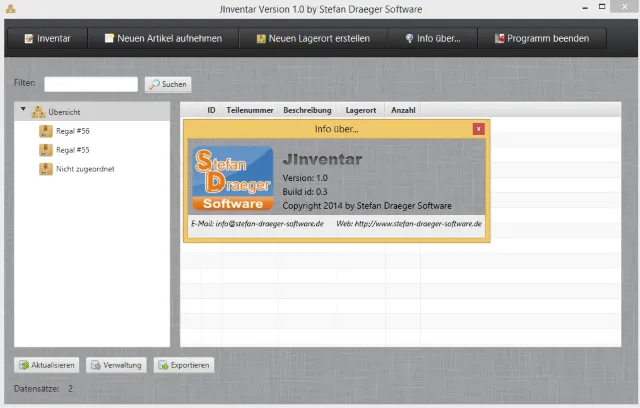640x408 pixels.
Task: Open Neuen Artikel aufnehmen
Action: [x=162, y=39]
